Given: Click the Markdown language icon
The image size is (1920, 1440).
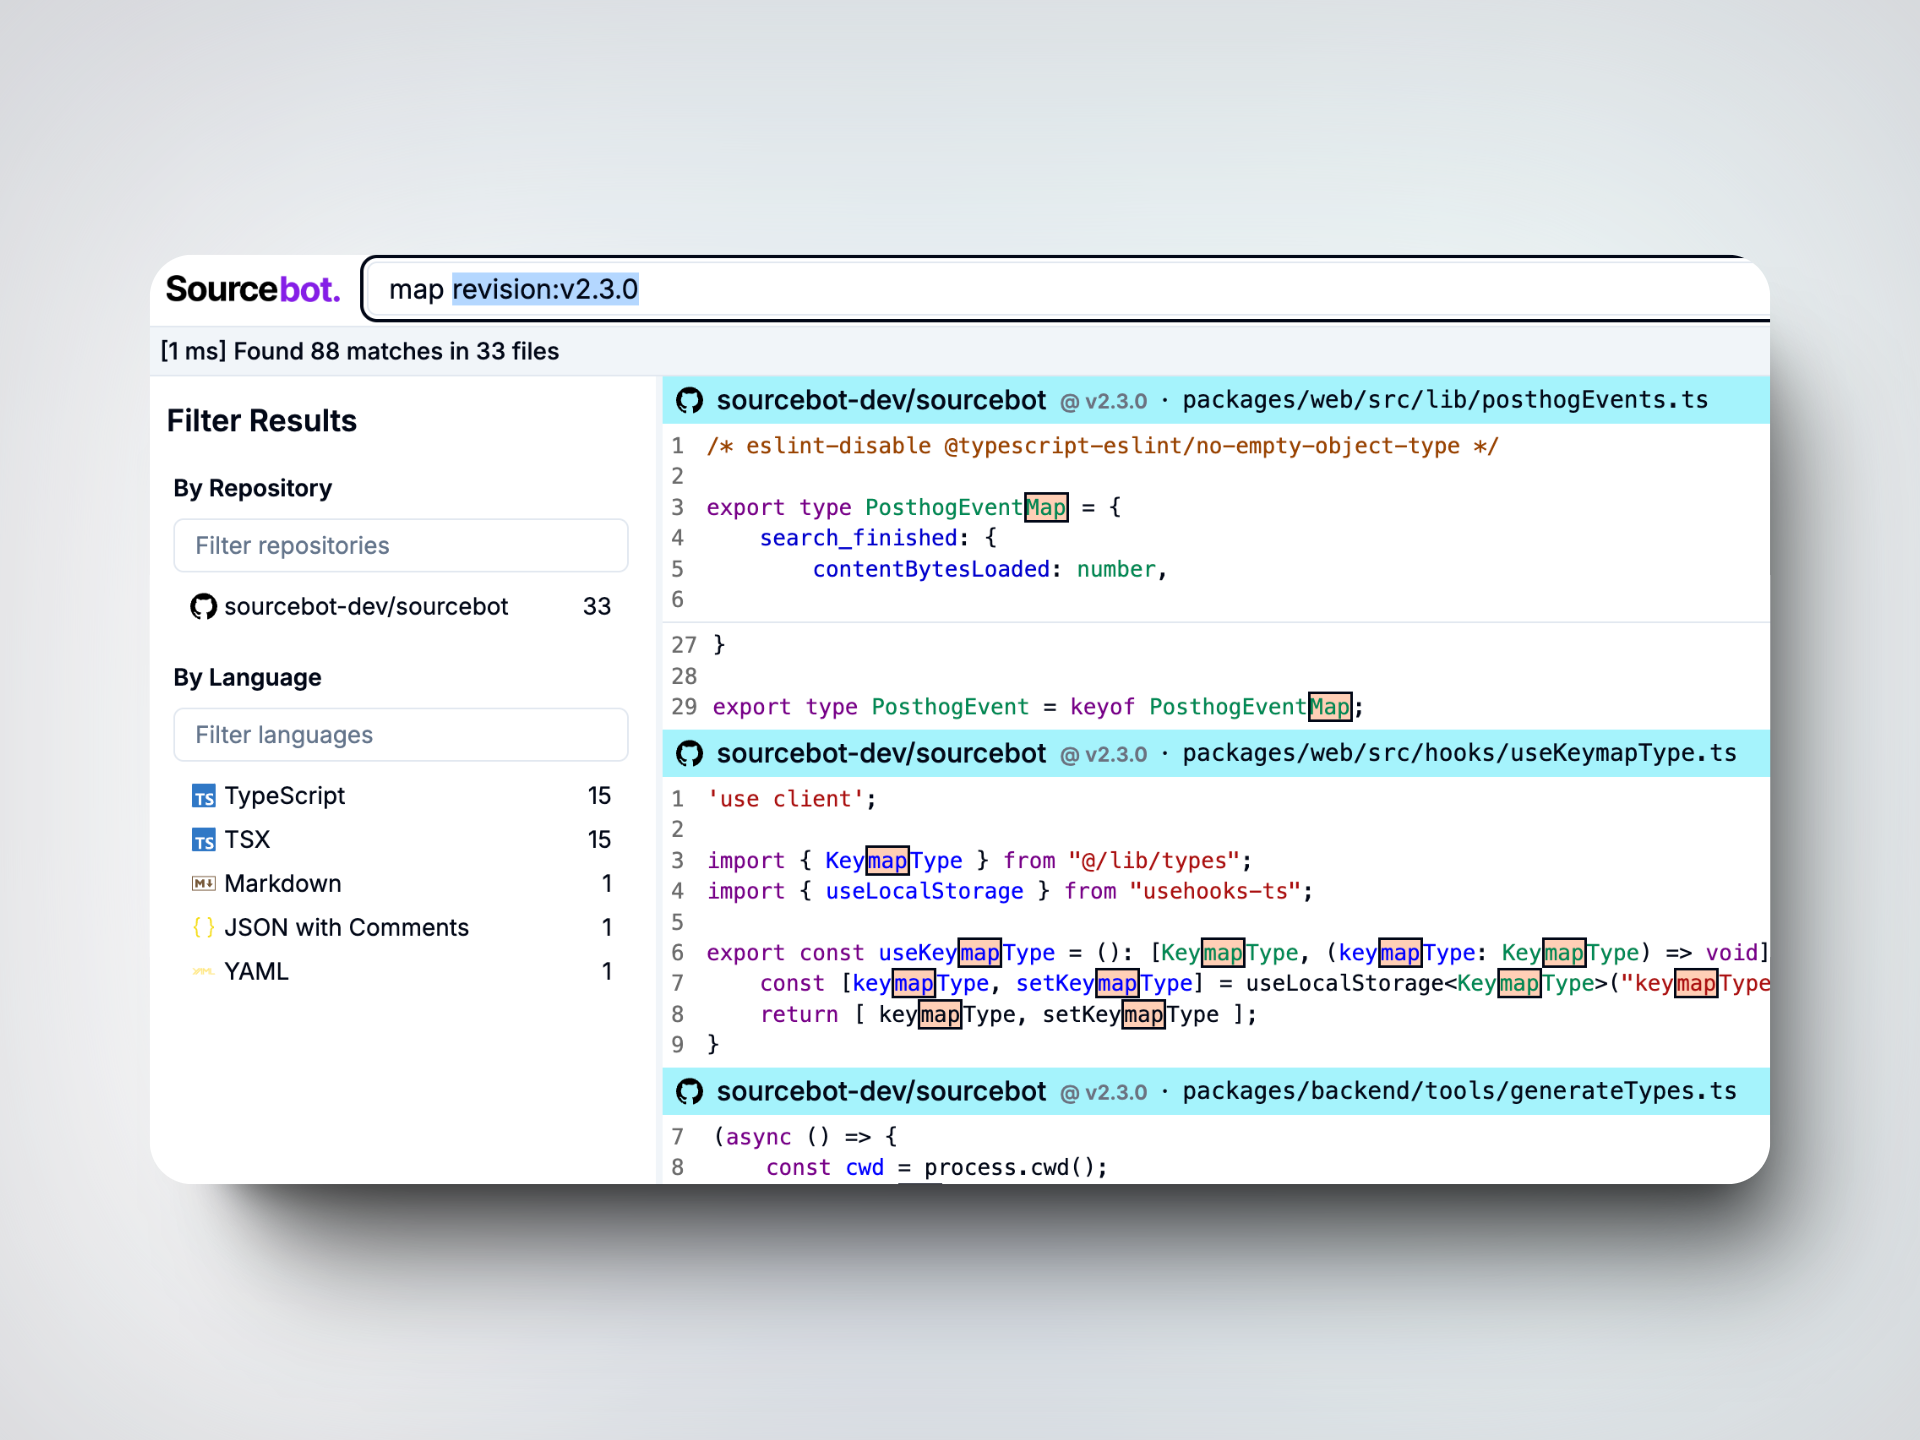Looking at the screenshot, I should tap(203, 884).
